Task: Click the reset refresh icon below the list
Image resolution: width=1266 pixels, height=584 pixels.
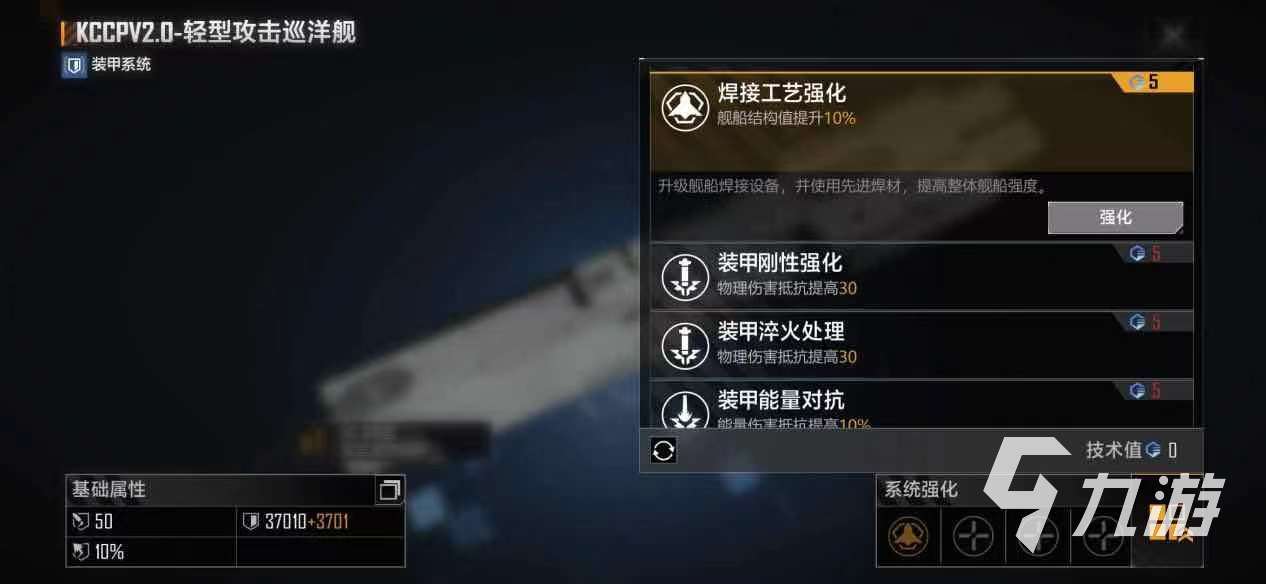Action: tap(664, 451)
